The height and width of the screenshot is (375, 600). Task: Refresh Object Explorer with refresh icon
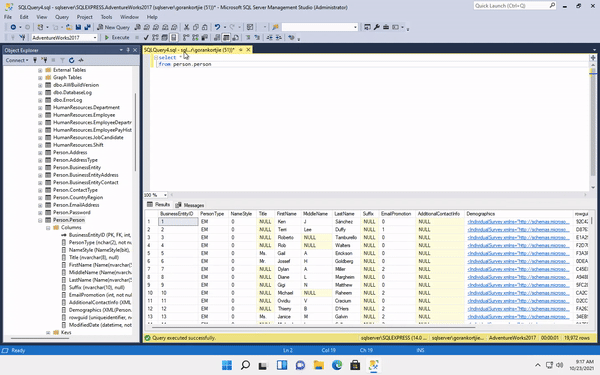point(72,60)
